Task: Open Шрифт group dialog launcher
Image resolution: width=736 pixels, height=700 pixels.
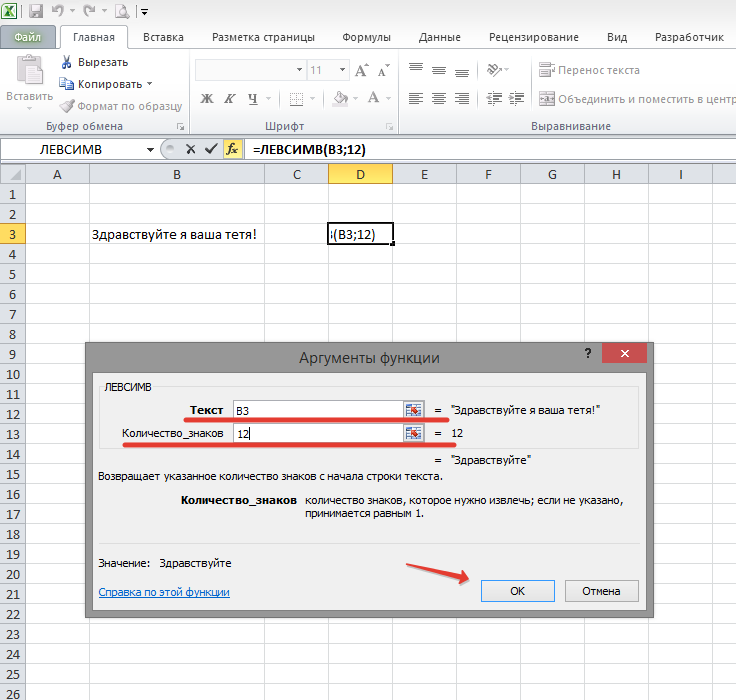Action: pos(389,126)
